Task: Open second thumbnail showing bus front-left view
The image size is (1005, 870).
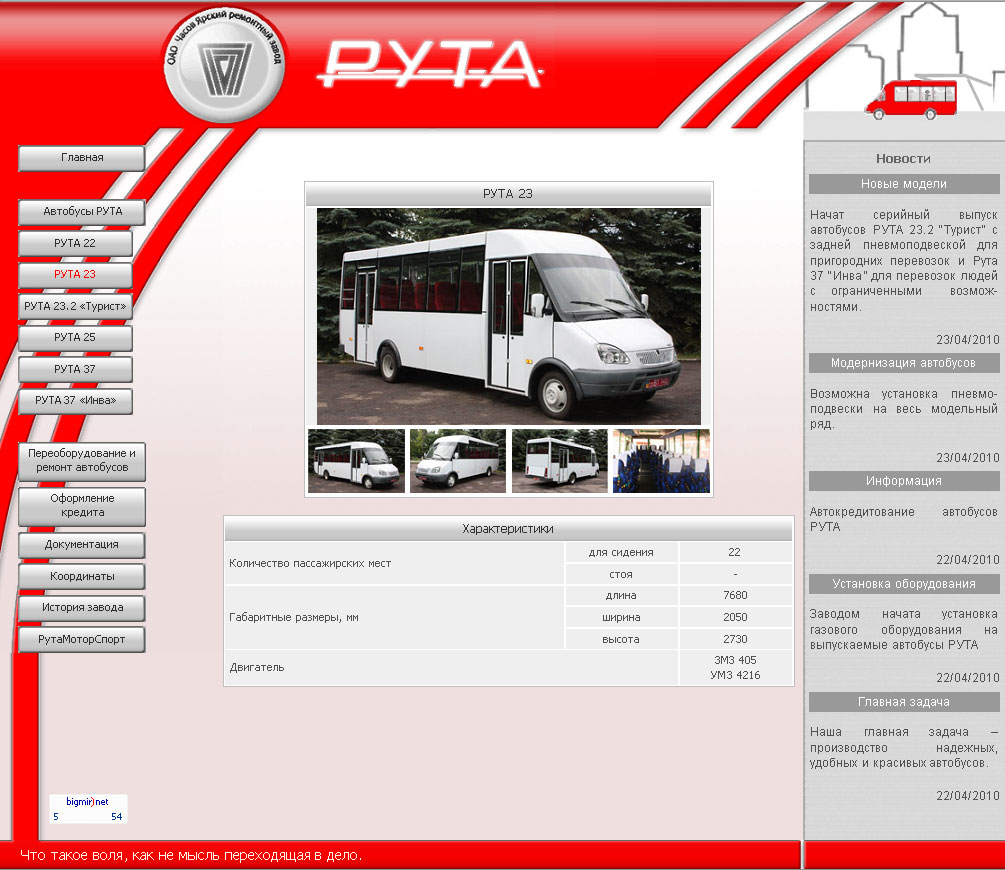Action: 458,461
